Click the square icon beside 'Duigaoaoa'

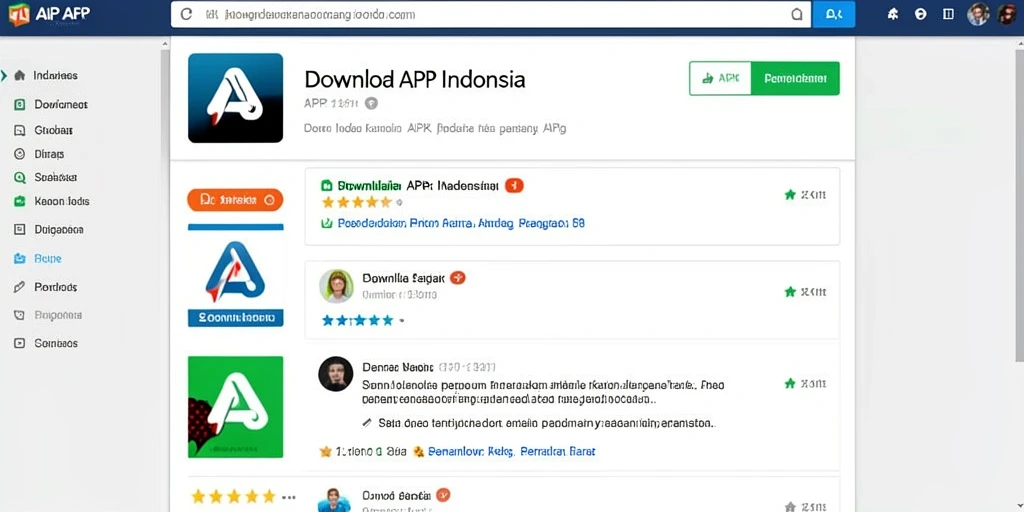coord(20,229)
